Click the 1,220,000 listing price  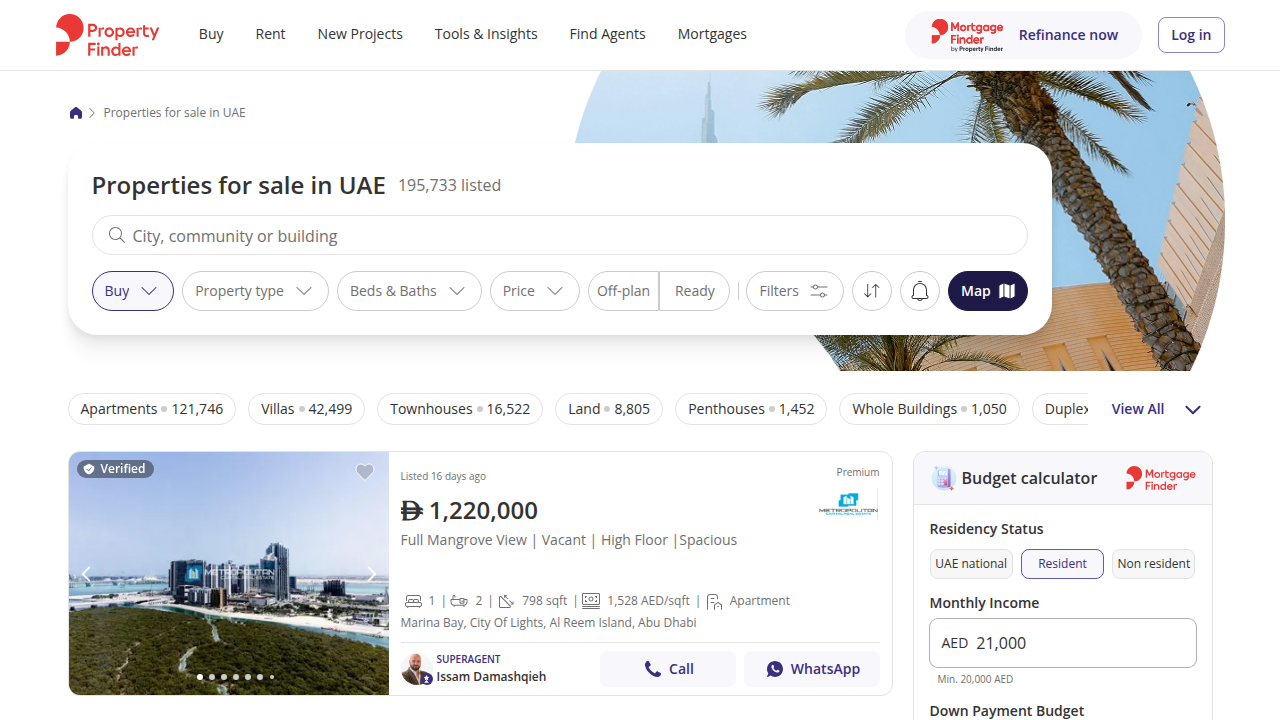[469, 510]
